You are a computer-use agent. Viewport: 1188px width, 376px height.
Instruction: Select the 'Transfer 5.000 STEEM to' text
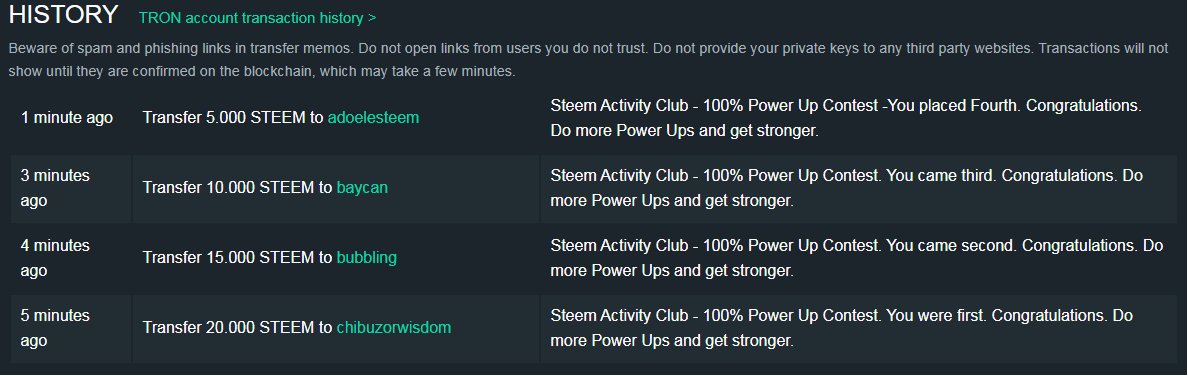point(233,118)
